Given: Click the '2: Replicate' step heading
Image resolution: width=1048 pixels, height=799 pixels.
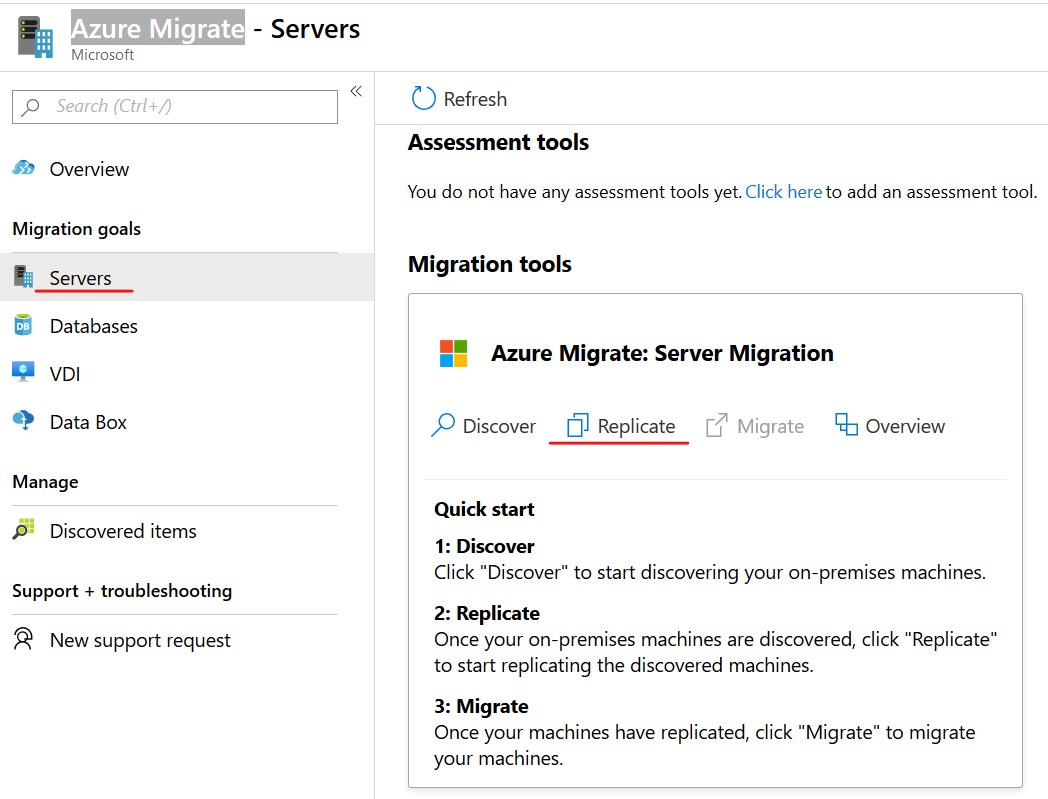Looking at the screenshot, I should (x=487, y=613).
